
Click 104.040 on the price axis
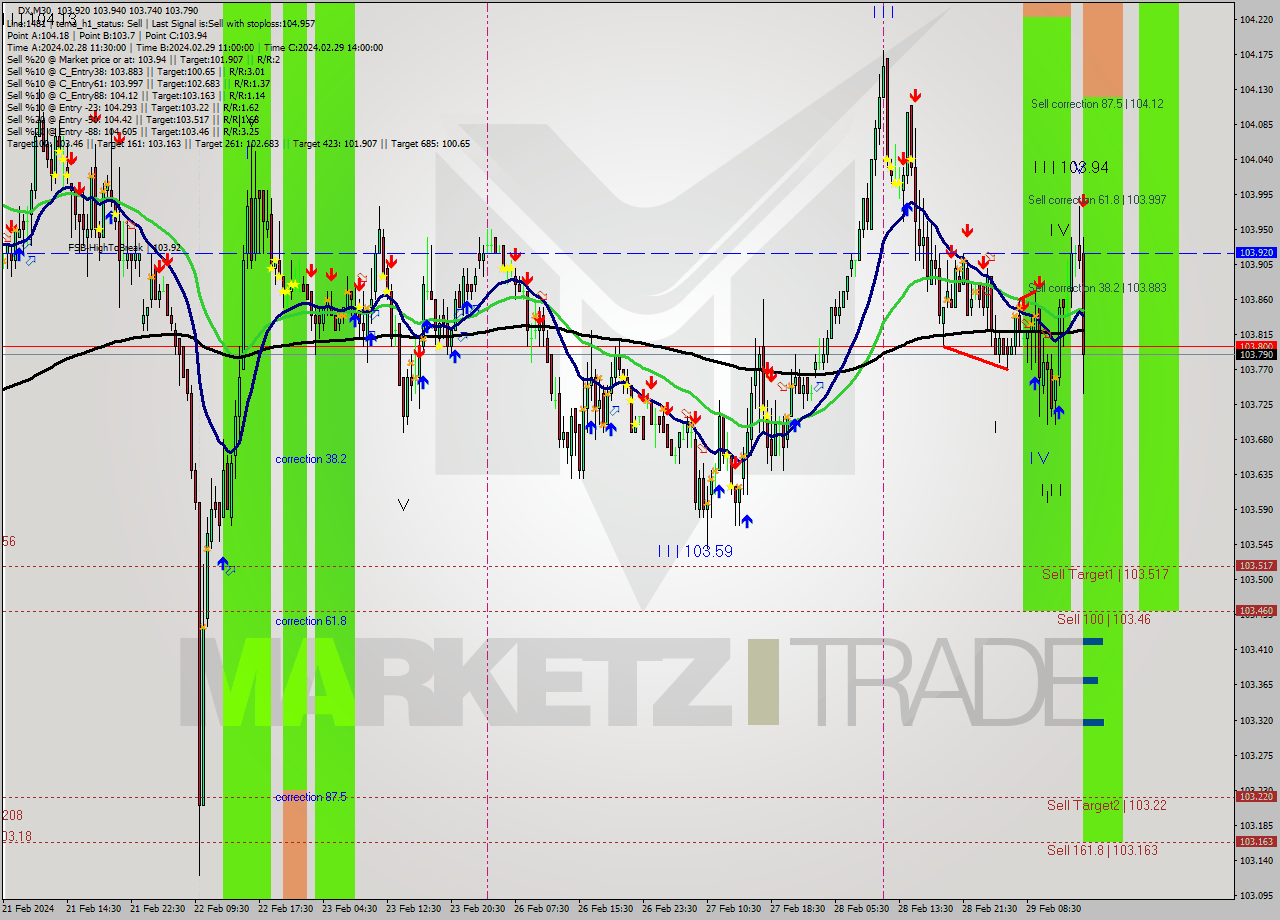[x=1256, y=159]
